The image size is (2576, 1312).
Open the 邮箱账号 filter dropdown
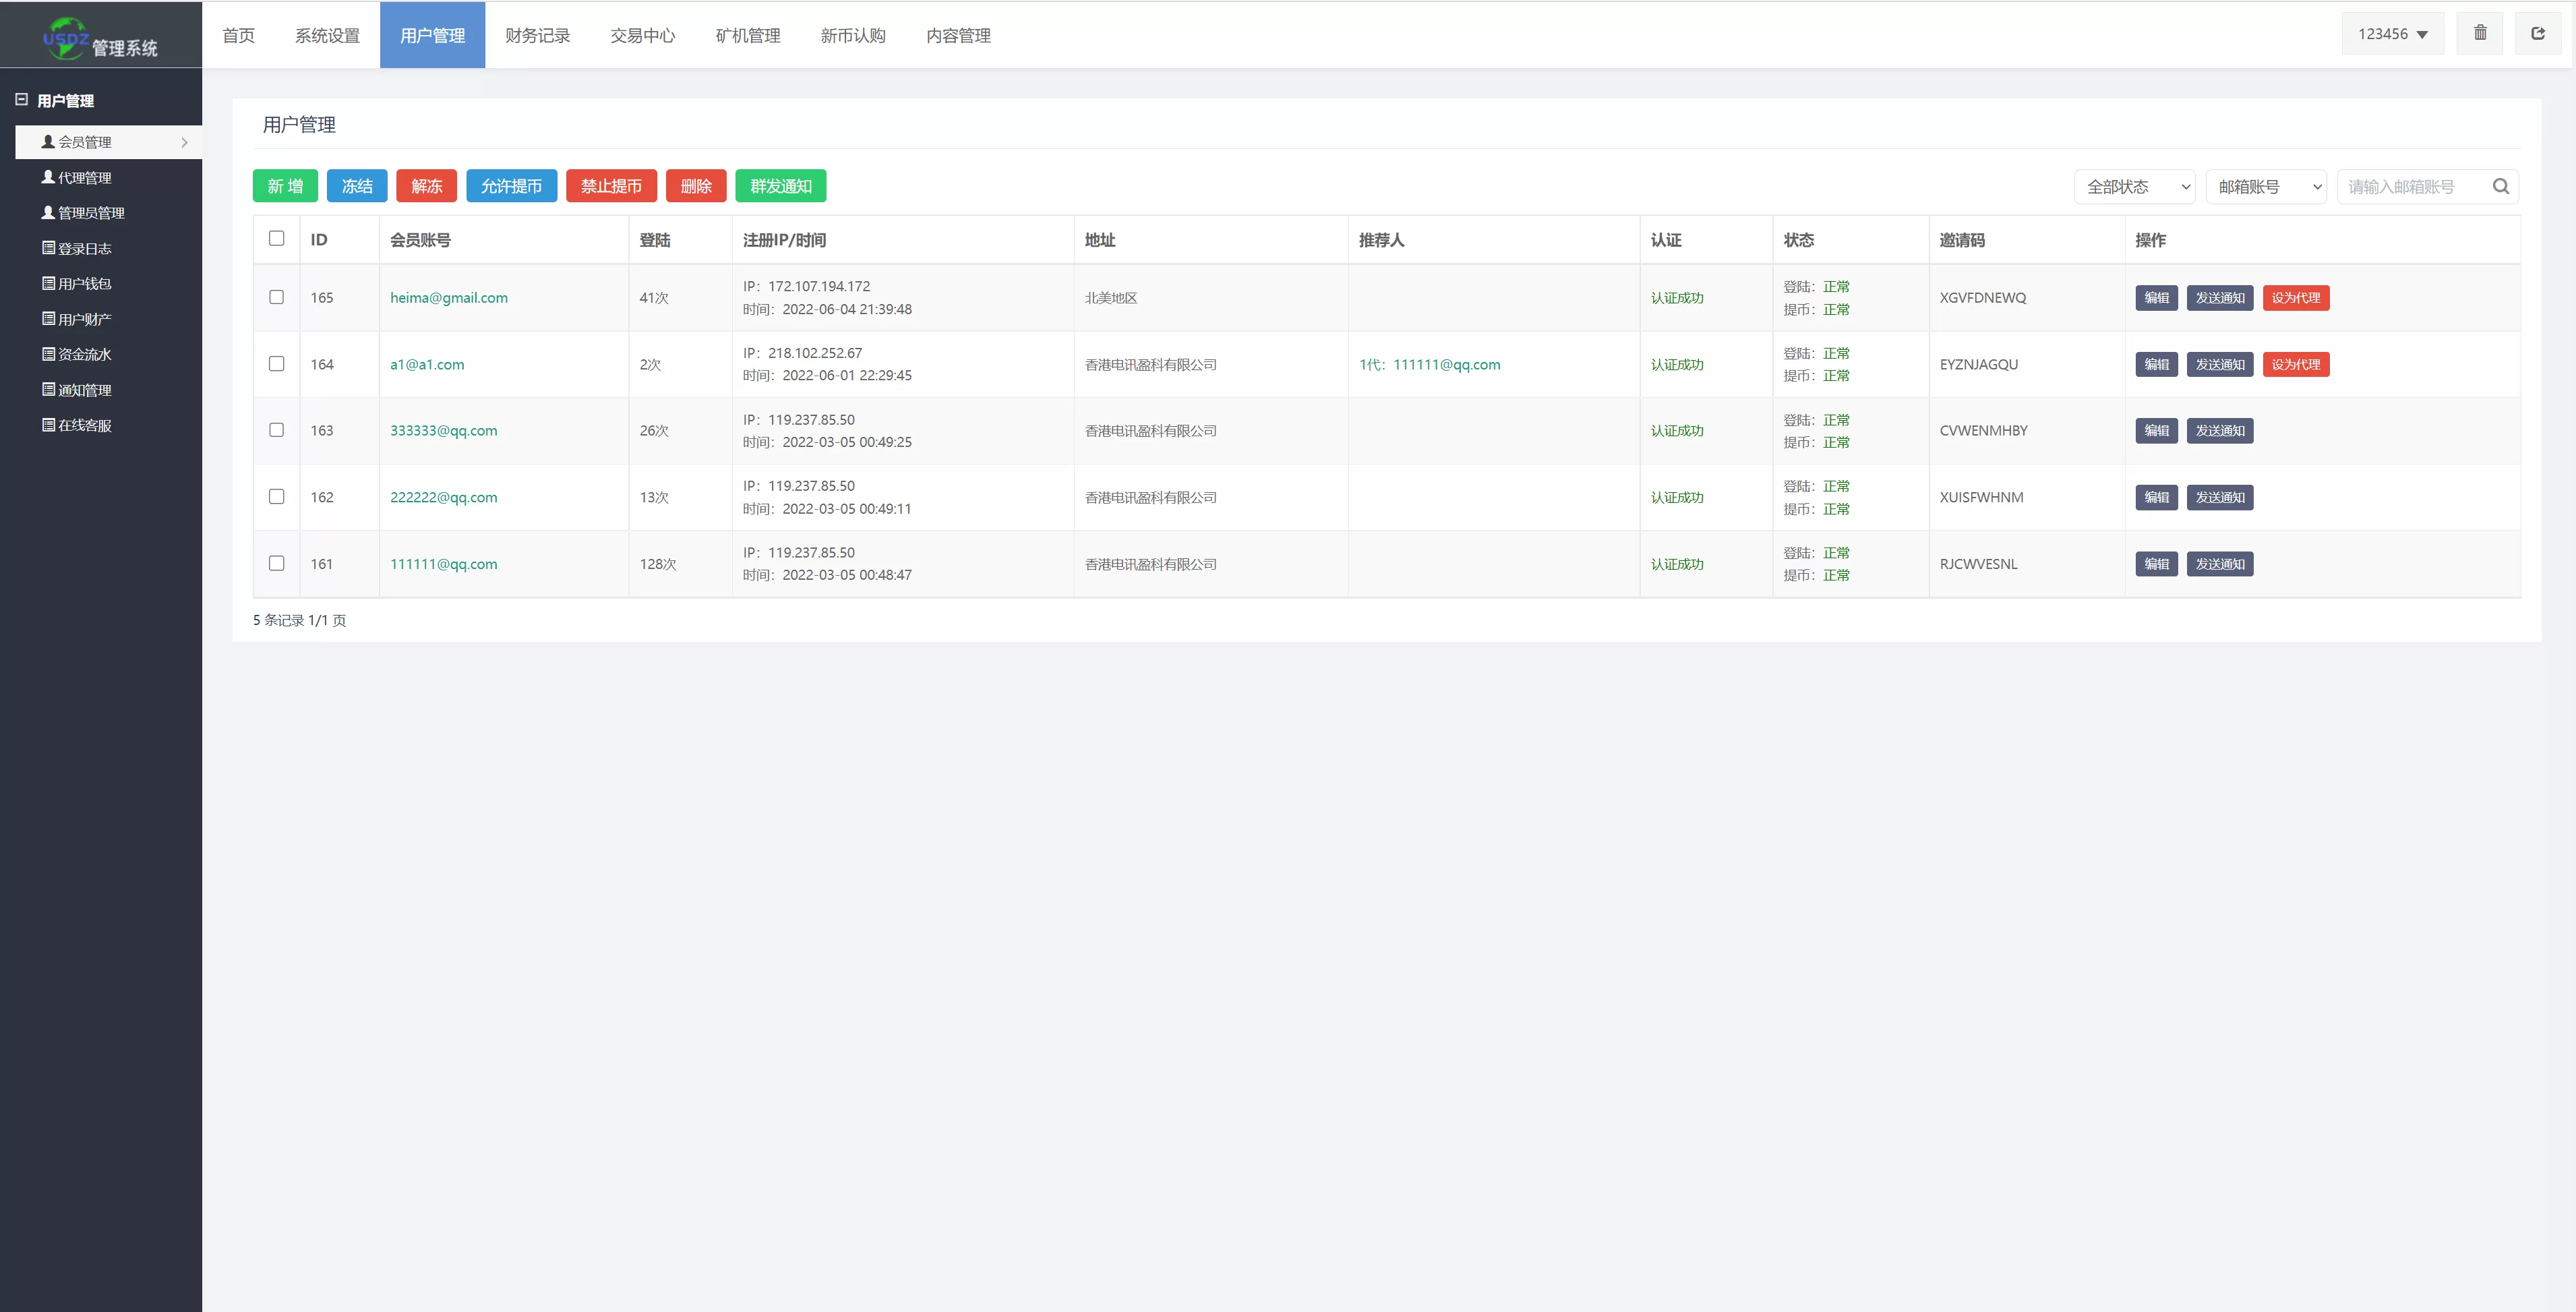click(2266, 187)
